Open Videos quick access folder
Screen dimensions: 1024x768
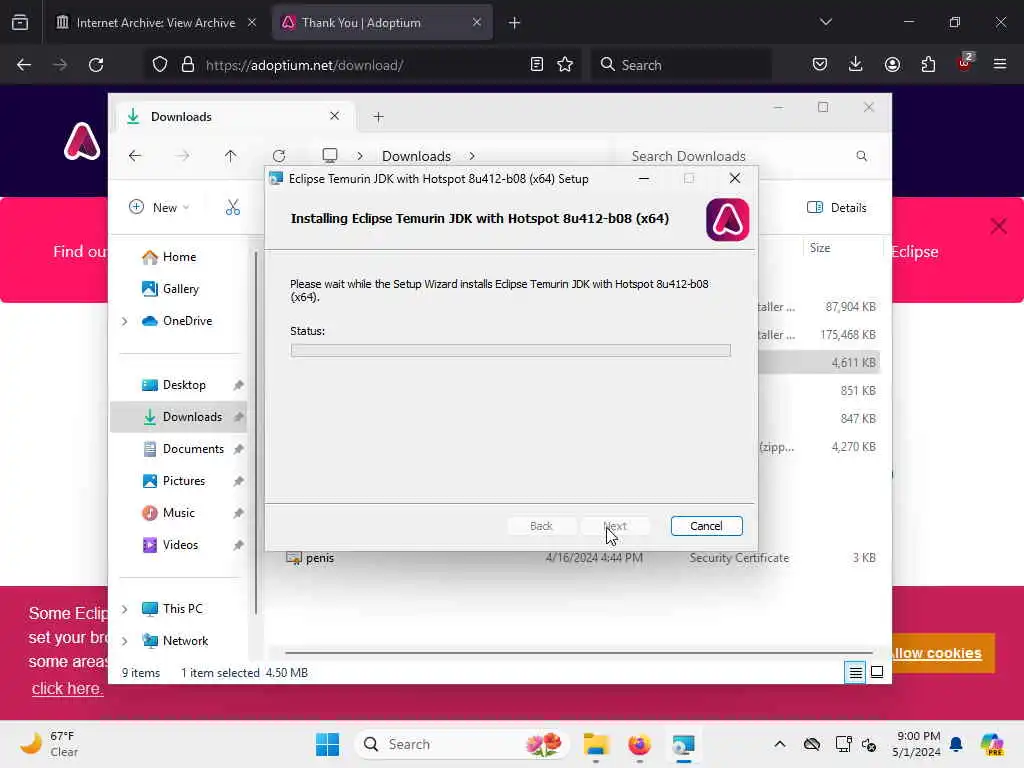[180, 545]
